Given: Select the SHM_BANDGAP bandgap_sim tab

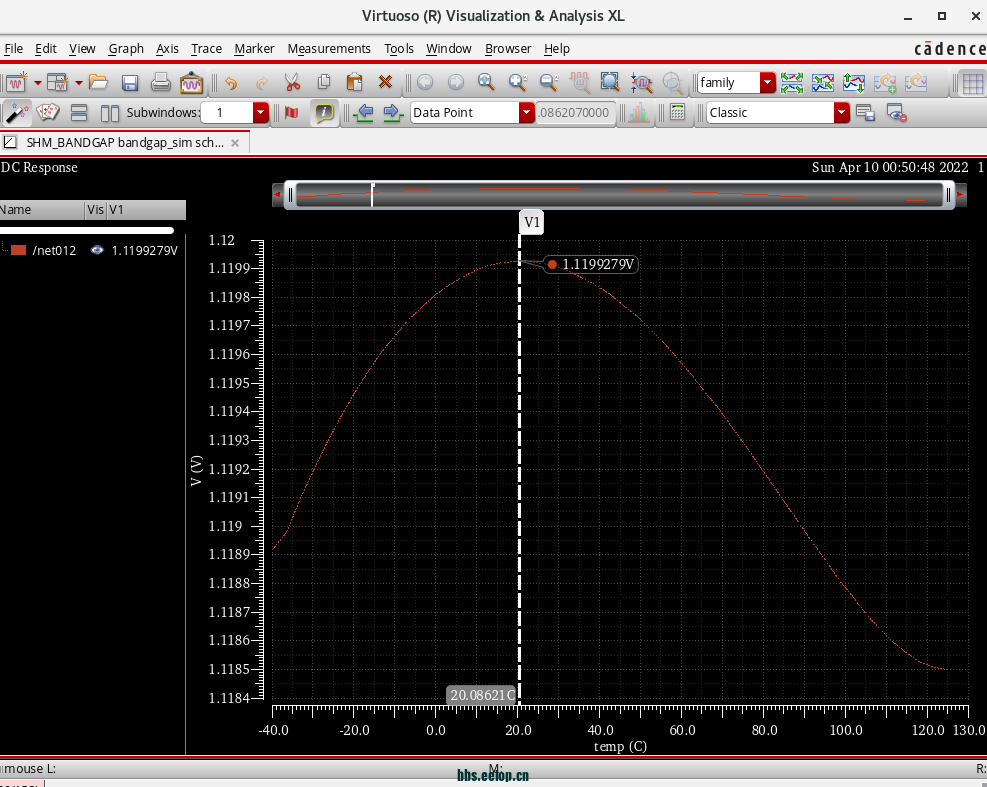Looking at the screenshot, I should click(125, 143).
